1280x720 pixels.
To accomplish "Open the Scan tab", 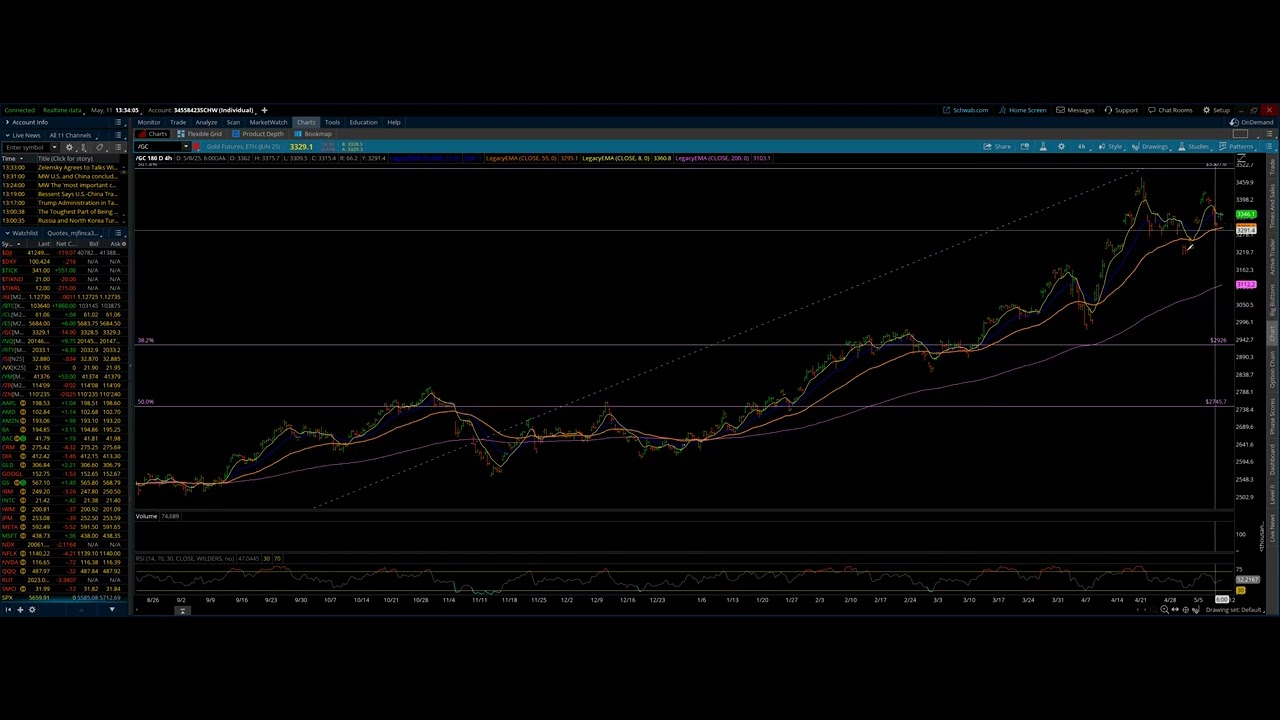I will [x=233, y=122].
